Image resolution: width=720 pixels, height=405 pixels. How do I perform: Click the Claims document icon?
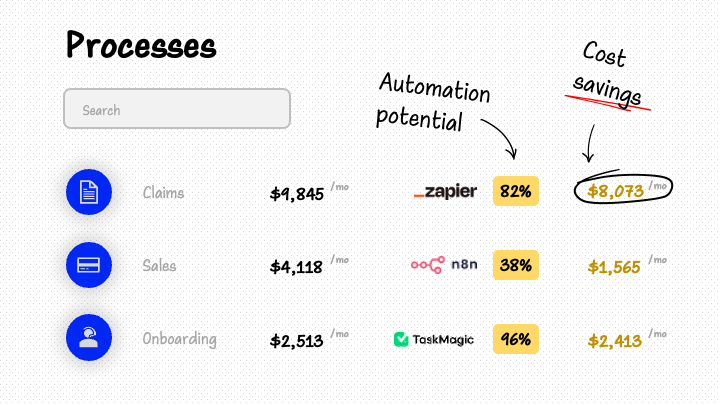point(89,191)
